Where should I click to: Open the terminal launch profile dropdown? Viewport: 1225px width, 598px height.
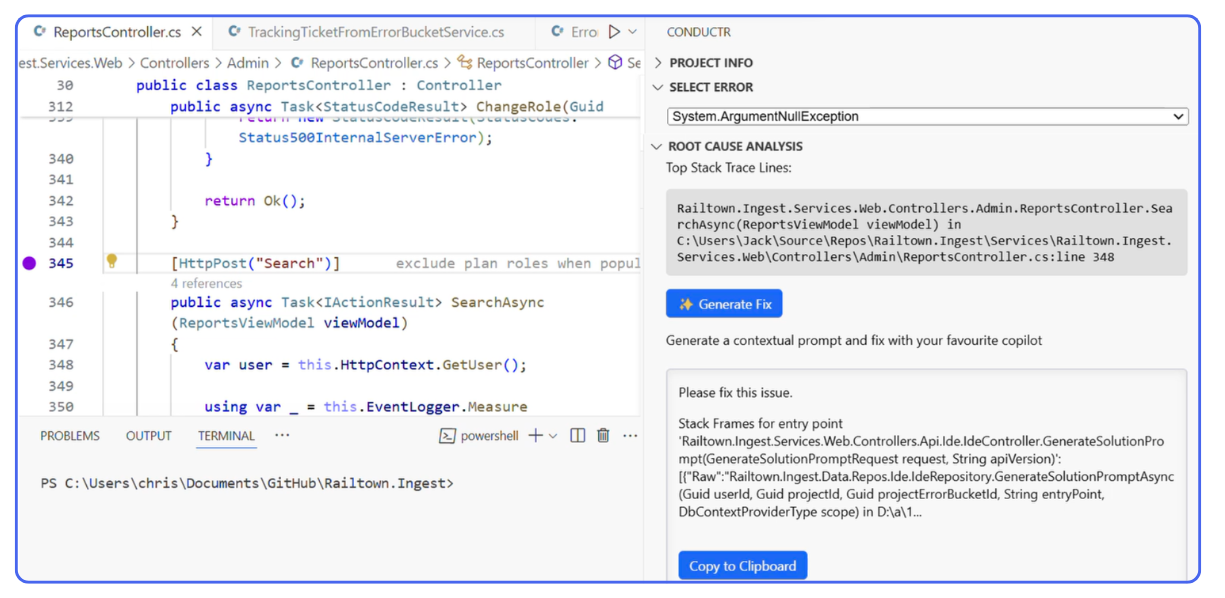click(x=553, y=436)
